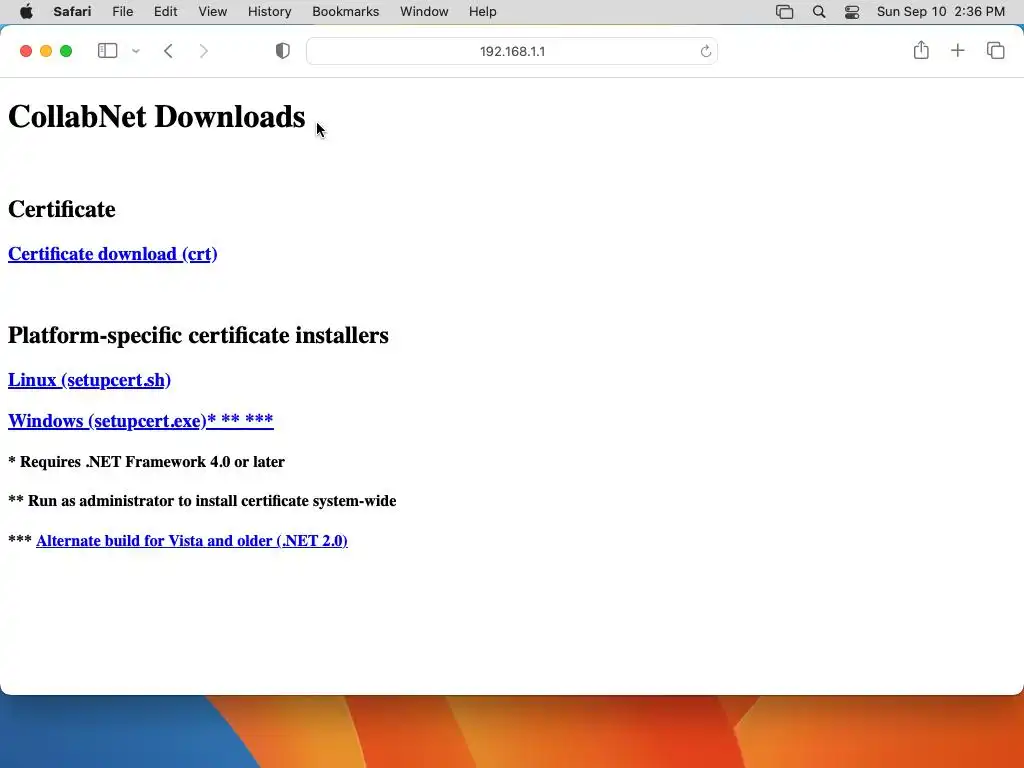Open the Edit menu
The width and height of the screenshot is (1024, 768).
coord(165,12)
